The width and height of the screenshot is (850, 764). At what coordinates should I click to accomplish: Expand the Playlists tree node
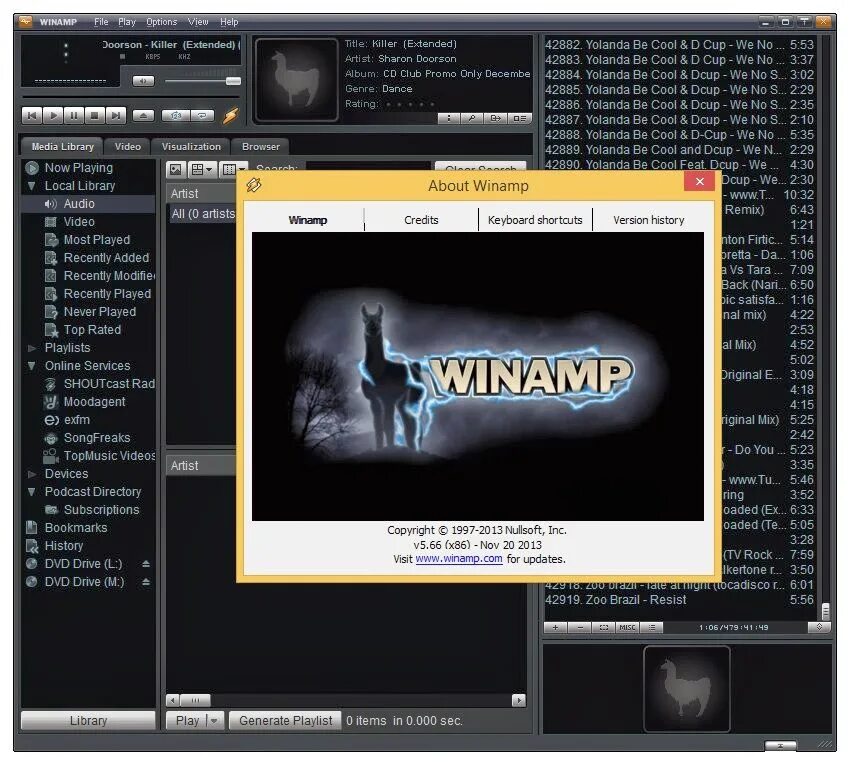pos(31,348)
